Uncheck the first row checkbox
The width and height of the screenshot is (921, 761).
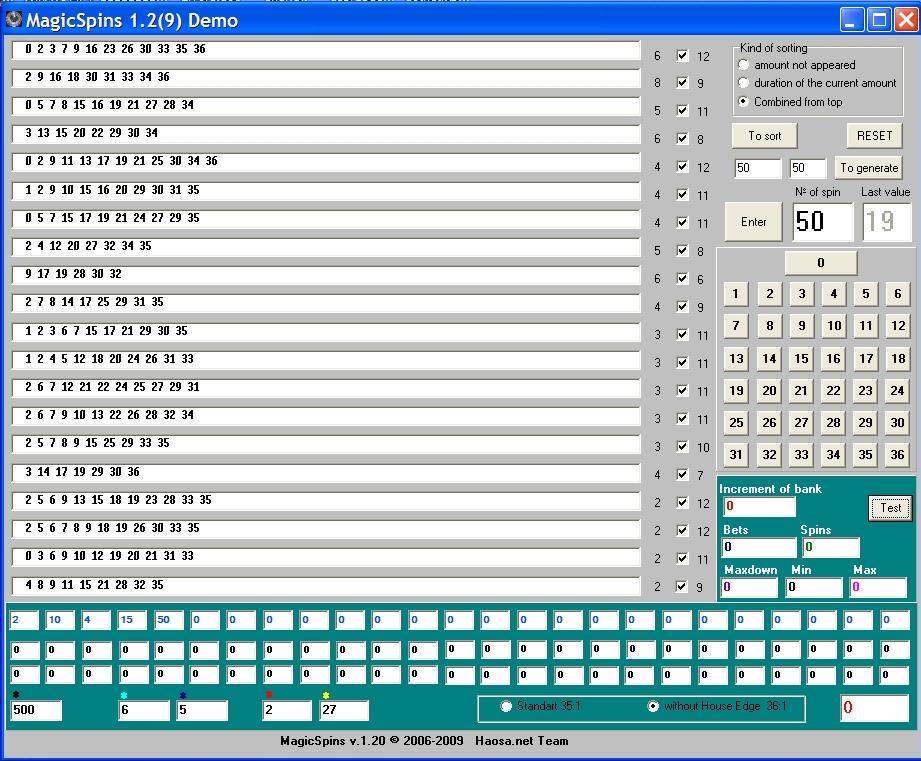(682, 56)
